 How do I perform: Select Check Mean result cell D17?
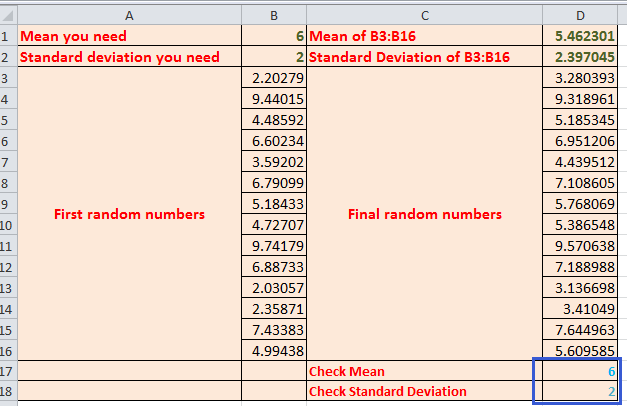[580, 371]
